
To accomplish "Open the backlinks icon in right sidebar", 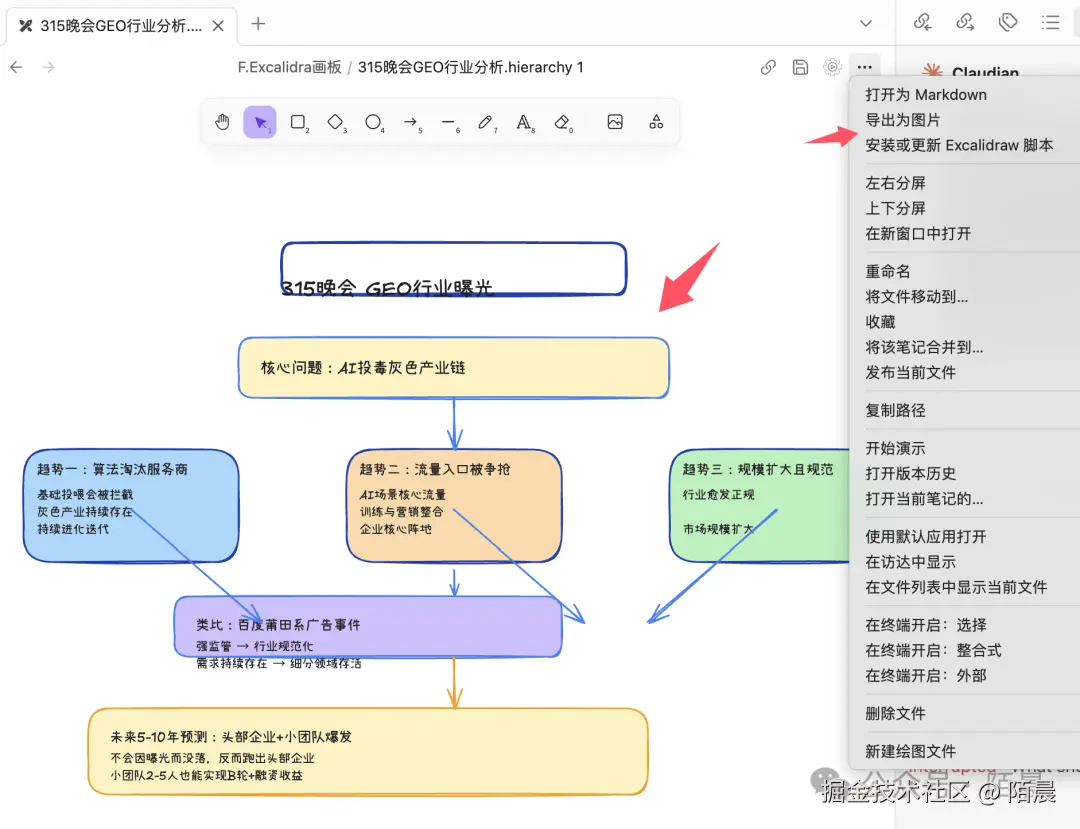I will 922,23.
